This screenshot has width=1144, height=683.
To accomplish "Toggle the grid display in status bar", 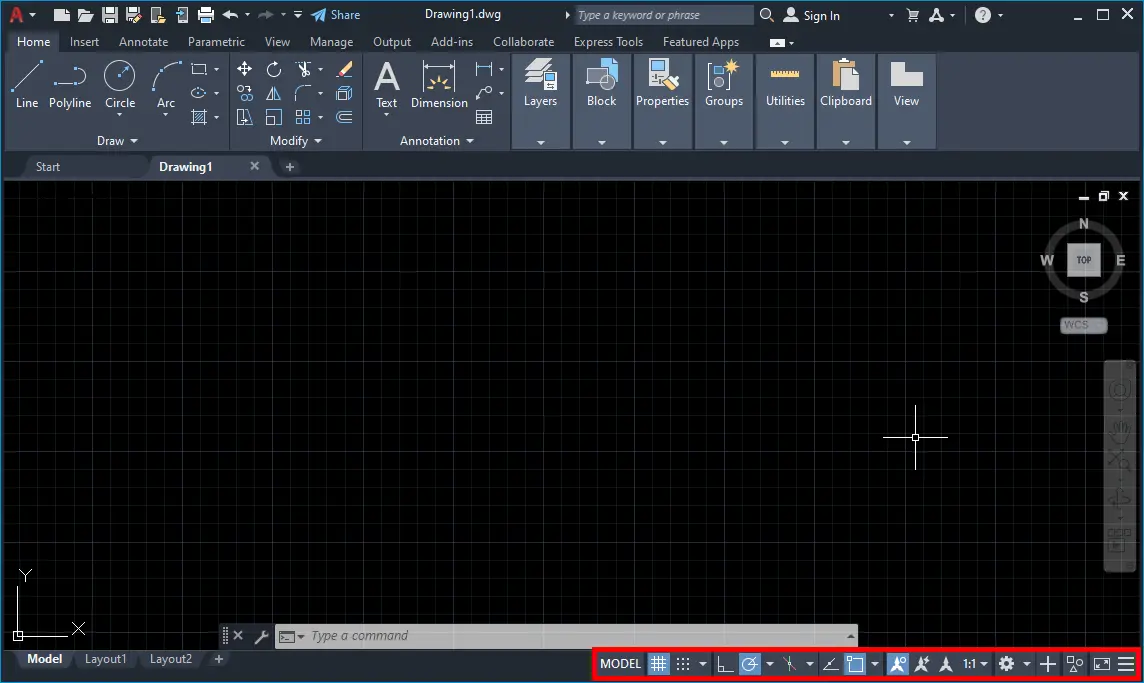I will (x=658, y=663).
